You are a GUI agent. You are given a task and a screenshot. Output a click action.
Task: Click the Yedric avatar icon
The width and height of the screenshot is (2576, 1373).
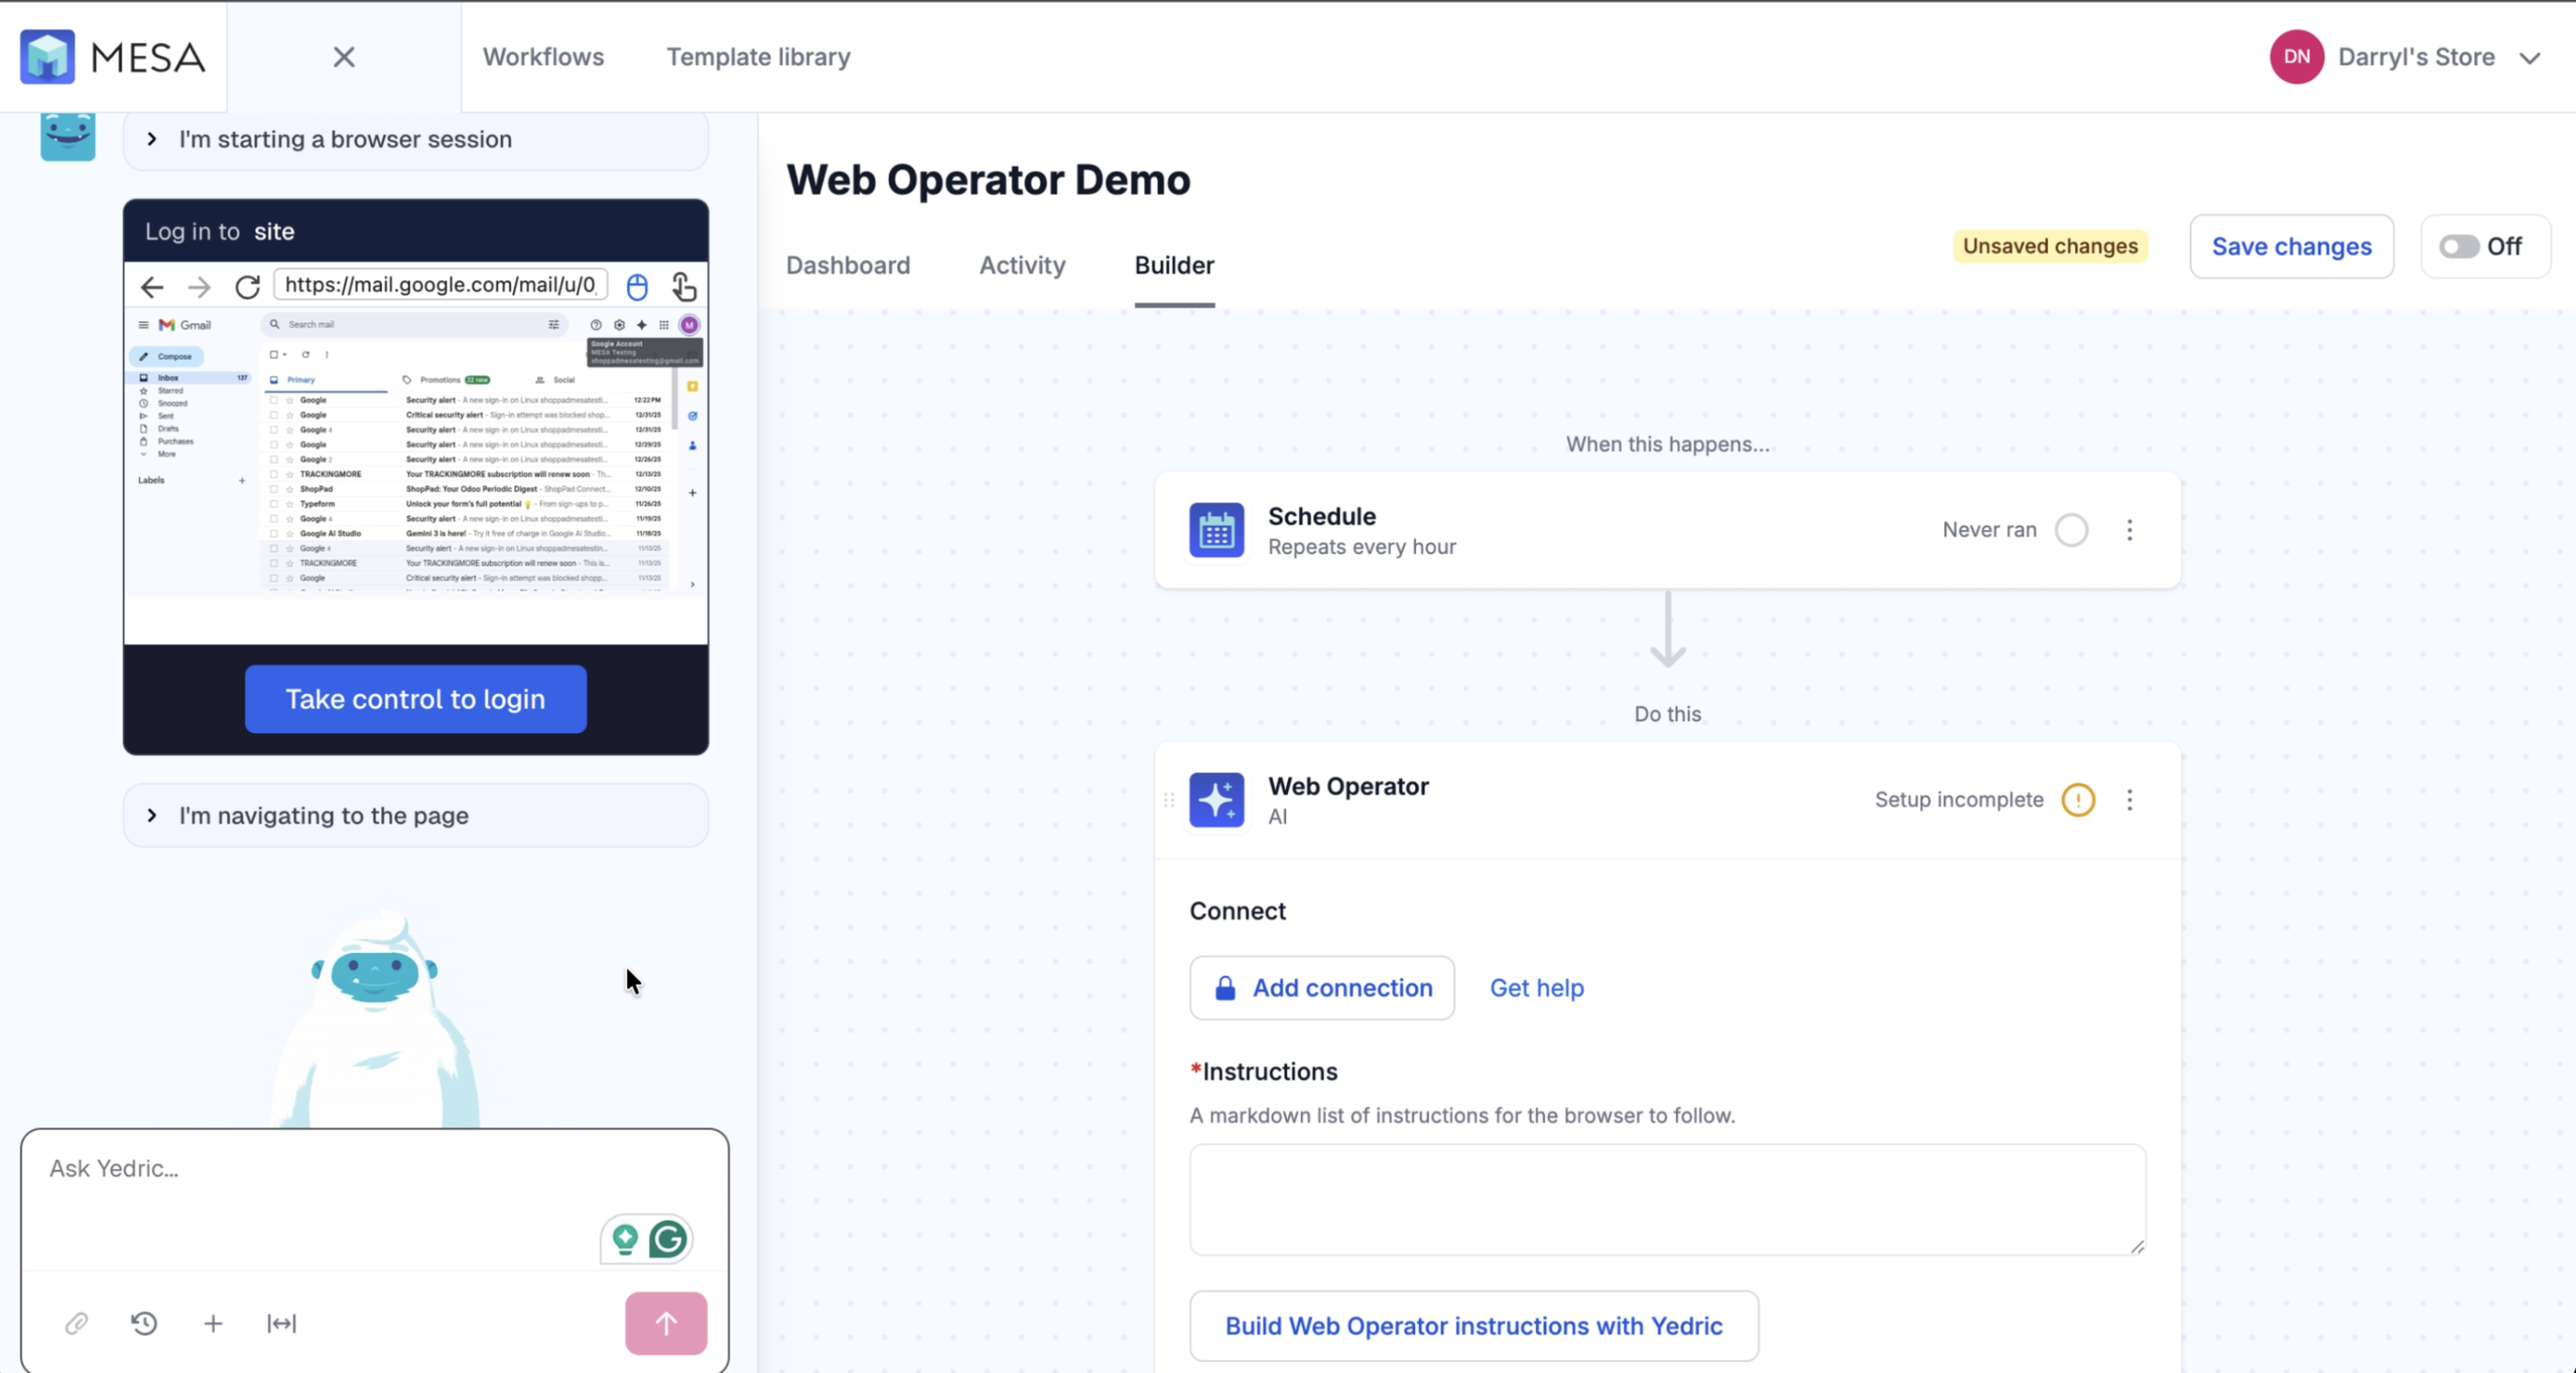pos(68,136)
